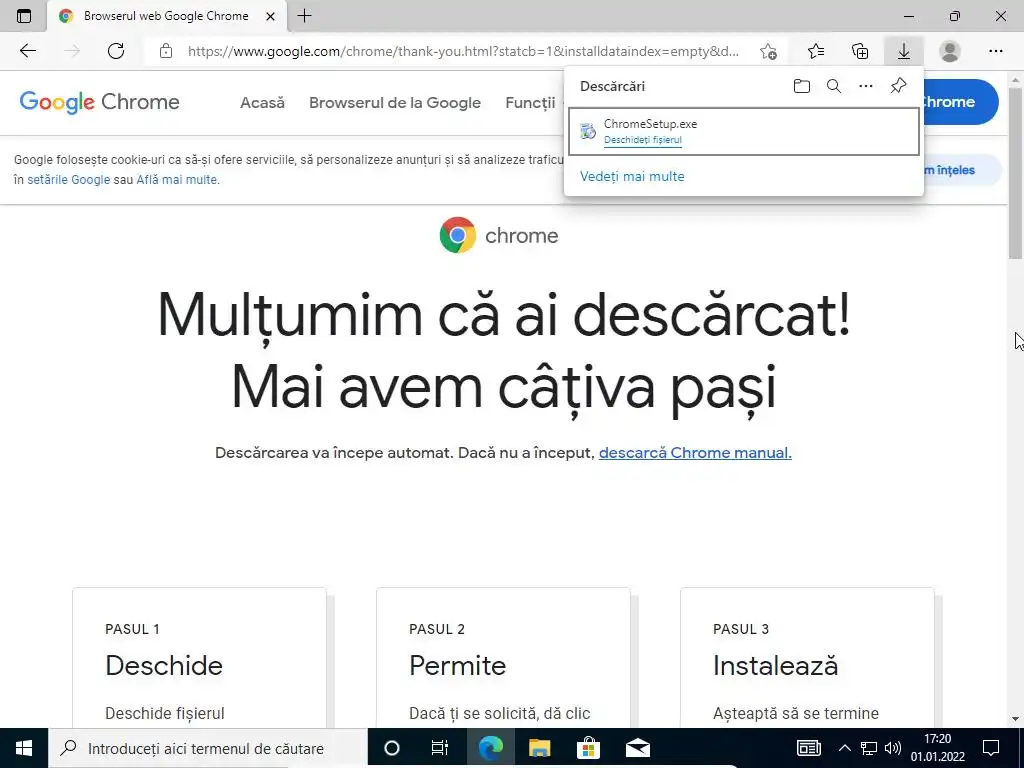Add page to favorites star icon
1024x768 pixels.
[x=769, y=51]
